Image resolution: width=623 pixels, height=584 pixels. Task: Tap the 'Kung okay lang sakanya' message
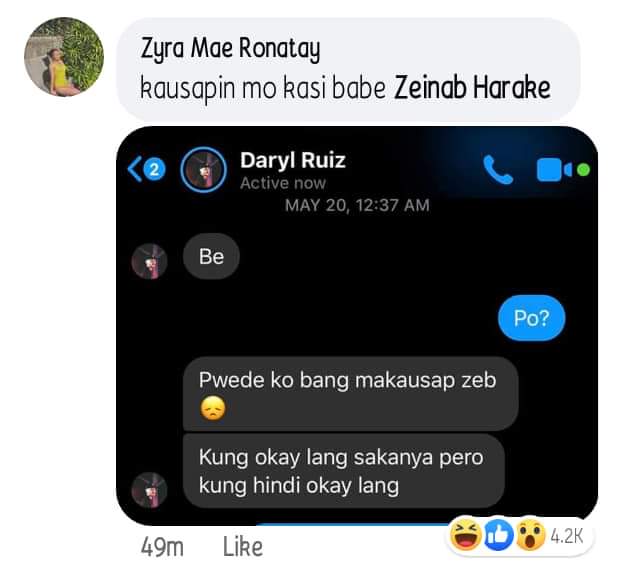(x=344, y=471)
